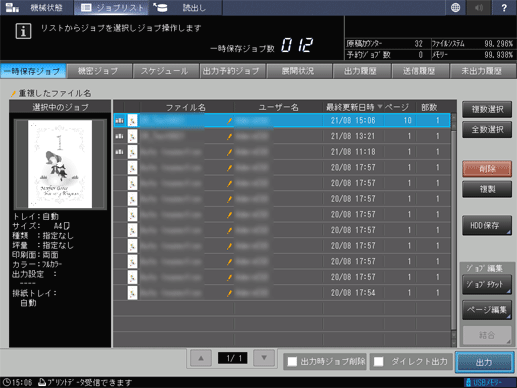Open the 出力履歴 tab

[361, 71]
